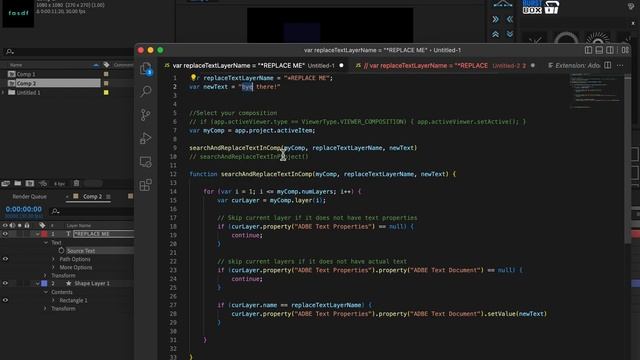Screen dimensions: 640x360
Task: Delete selected project item trash icon
Action: click(76, 184)
